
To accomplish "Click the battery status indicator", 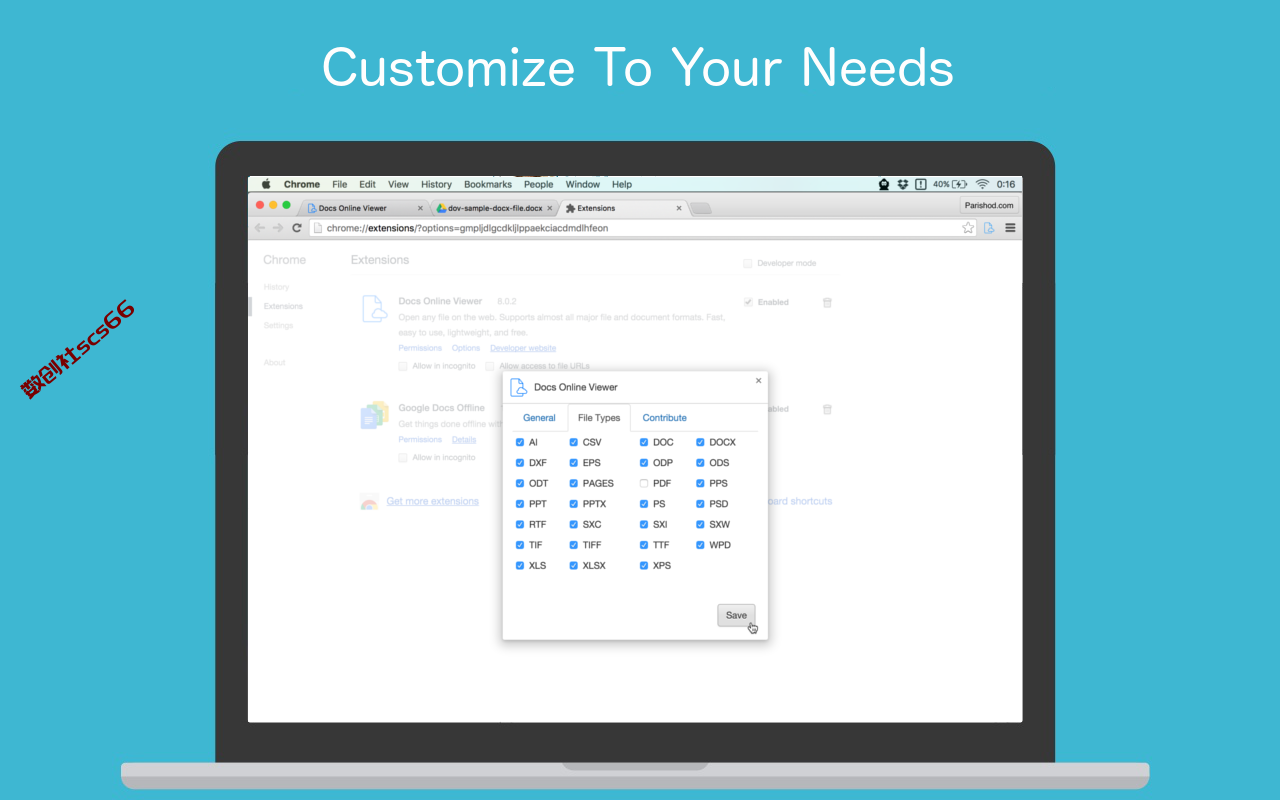I will (951, 184).
